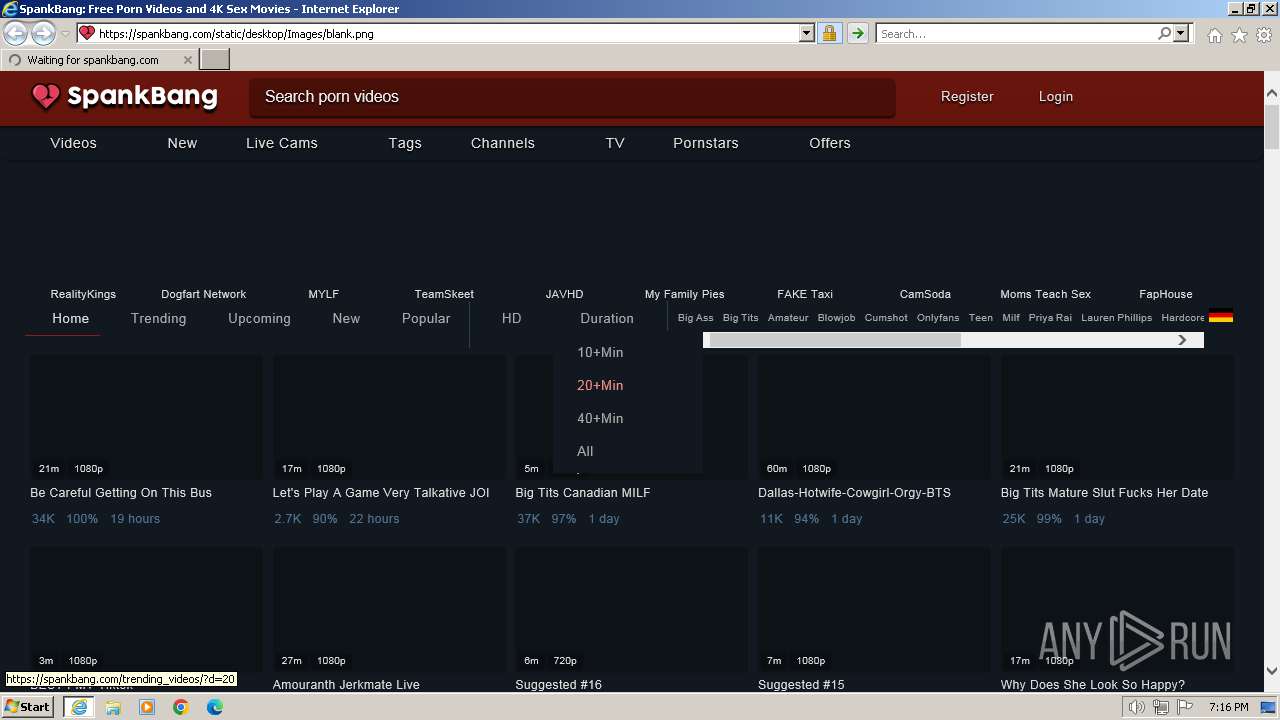1280x720 pixels.
Task: Click the taskbar clock showing 7:16 PM
Action: [1228, 707]
